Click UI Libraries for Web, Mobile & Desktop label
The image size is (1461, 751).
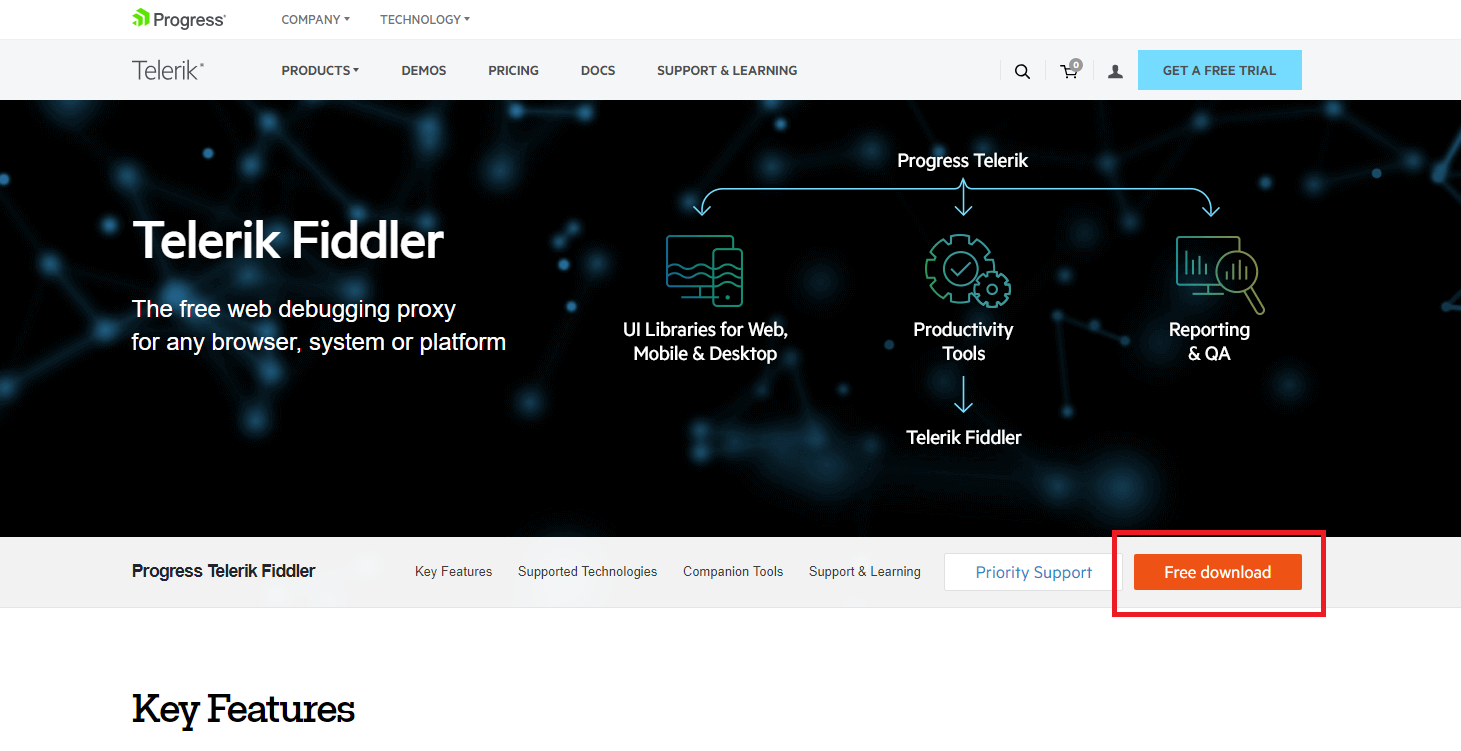pyautogui.click(x=705, y=342)
